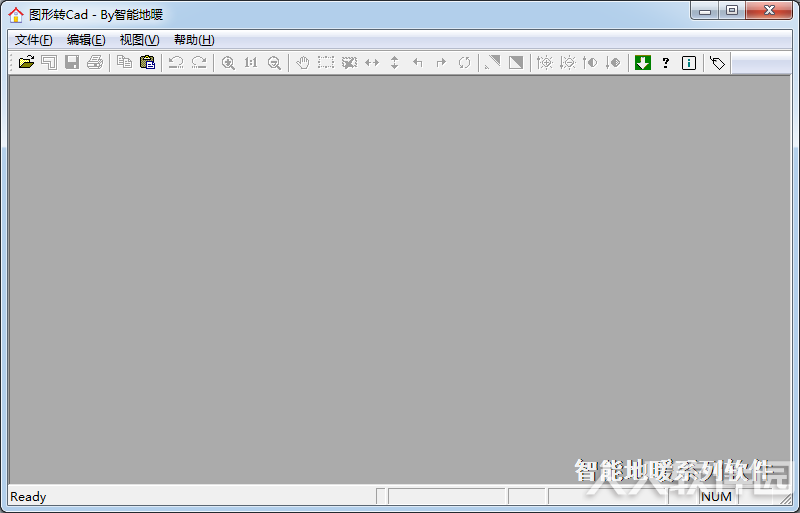Click the circular rotate arrows icon
Screen dimensions: 800x513
[464, 62]
